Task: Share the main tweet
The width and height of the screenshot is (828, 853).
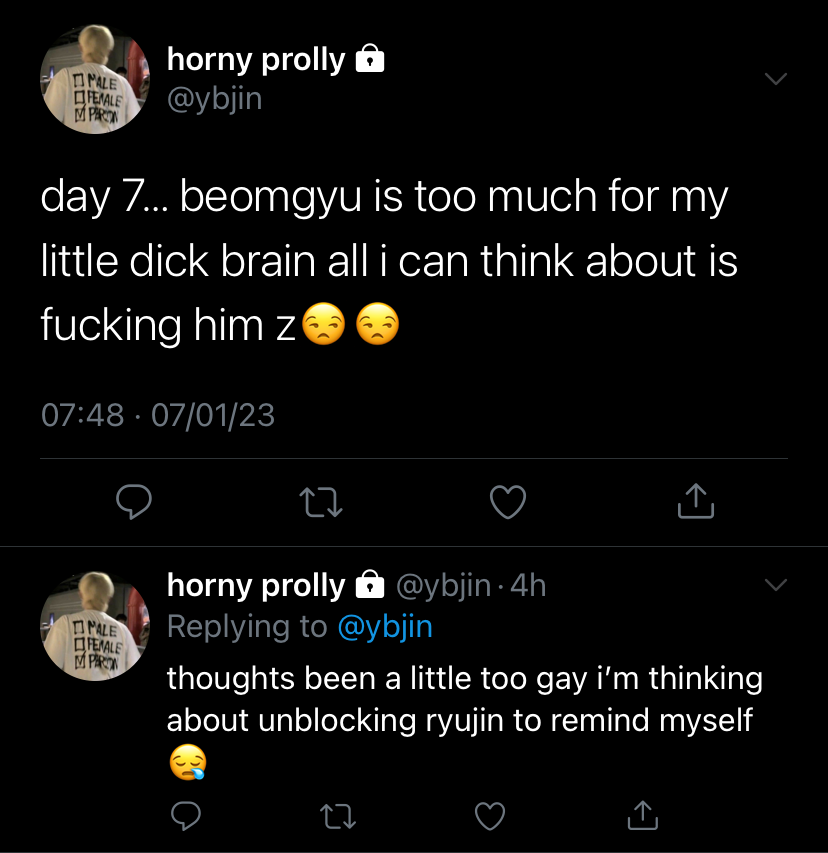Action: tap(695, 500)
